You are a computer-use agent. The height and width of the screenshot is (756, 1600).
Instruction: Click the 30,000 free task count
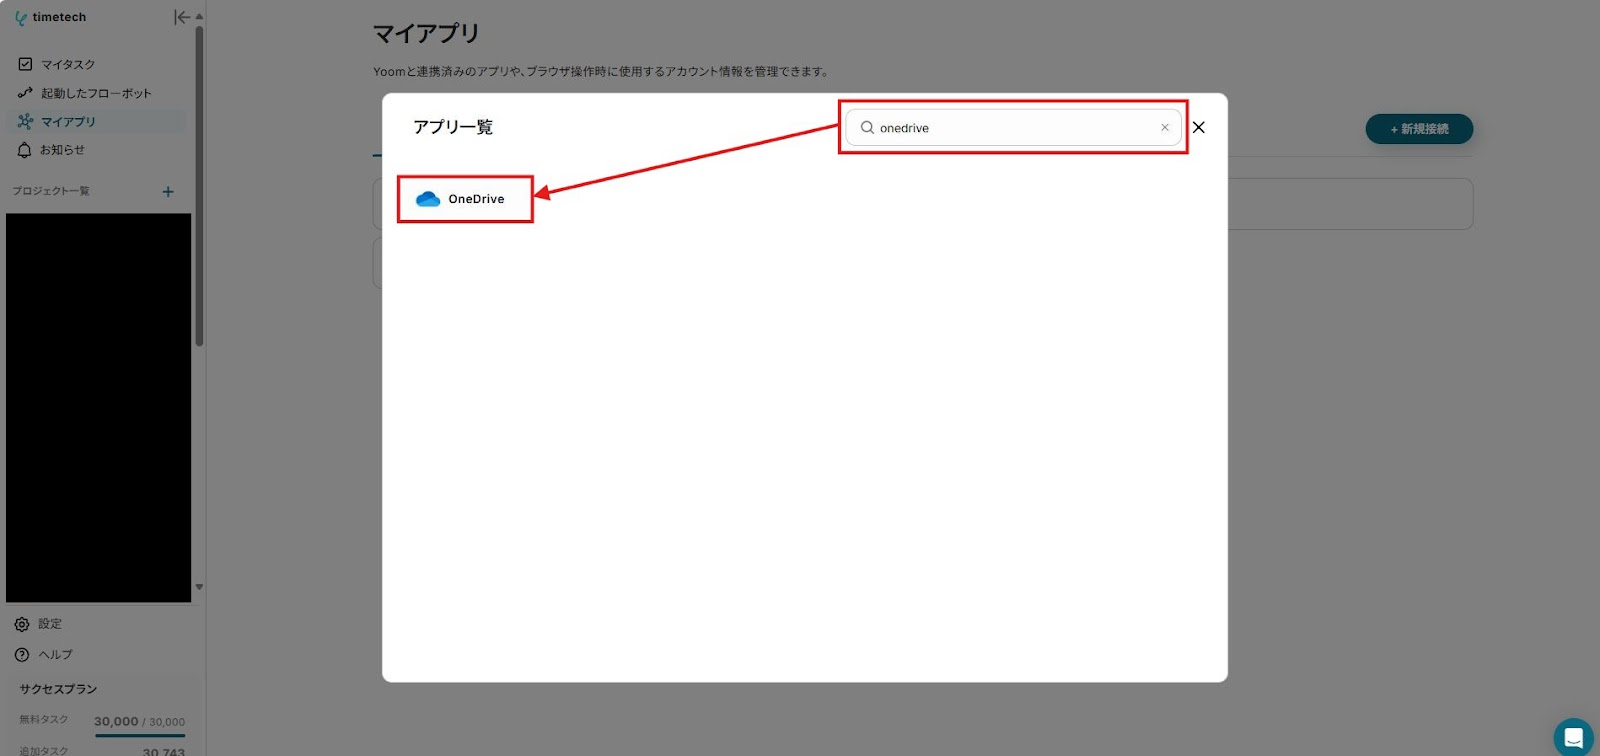tap(116, 721)
